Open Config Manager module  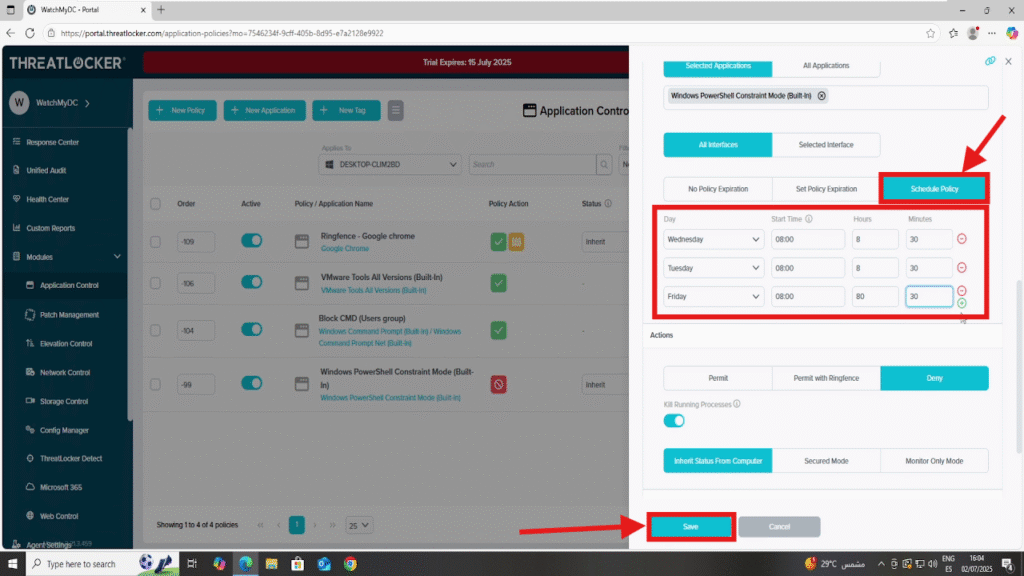tap(64, 430)
